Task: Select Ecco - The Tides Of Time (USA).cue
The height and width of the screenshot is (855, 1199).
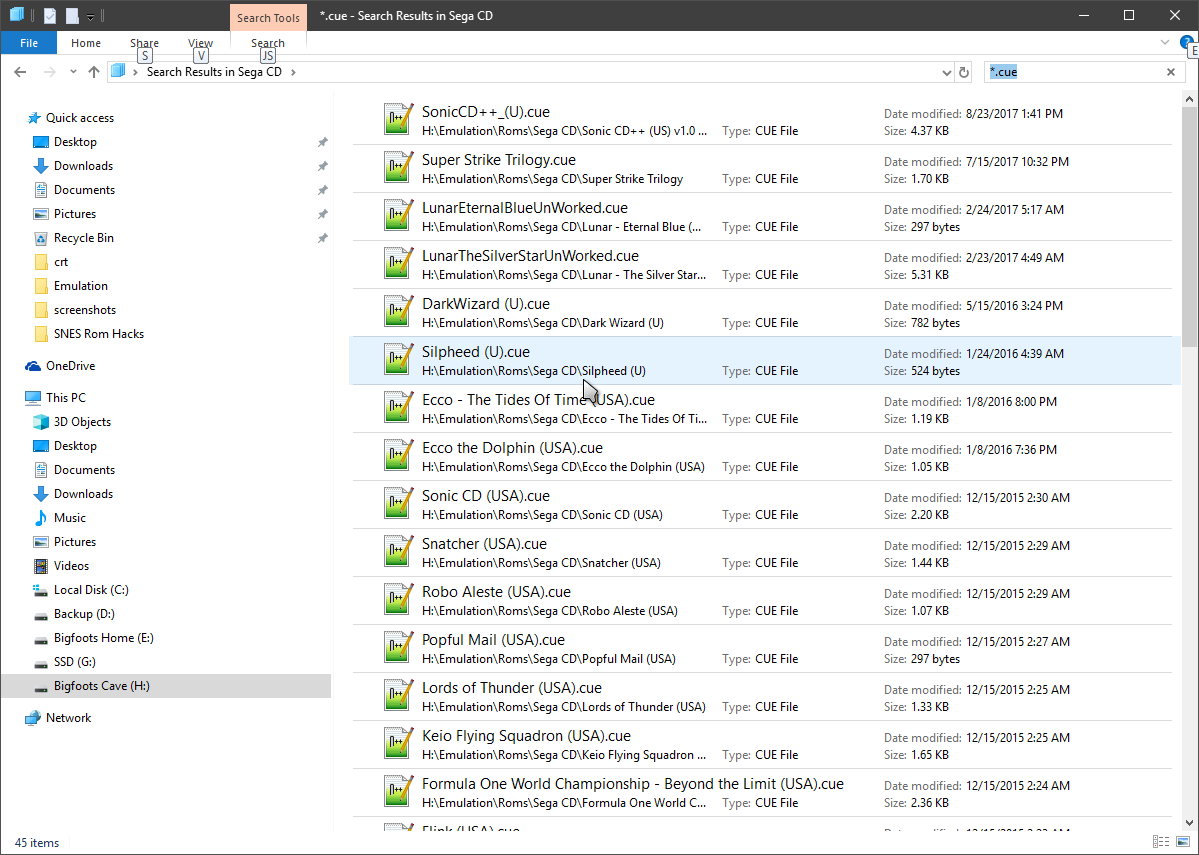Action: [x=538, y=400]
